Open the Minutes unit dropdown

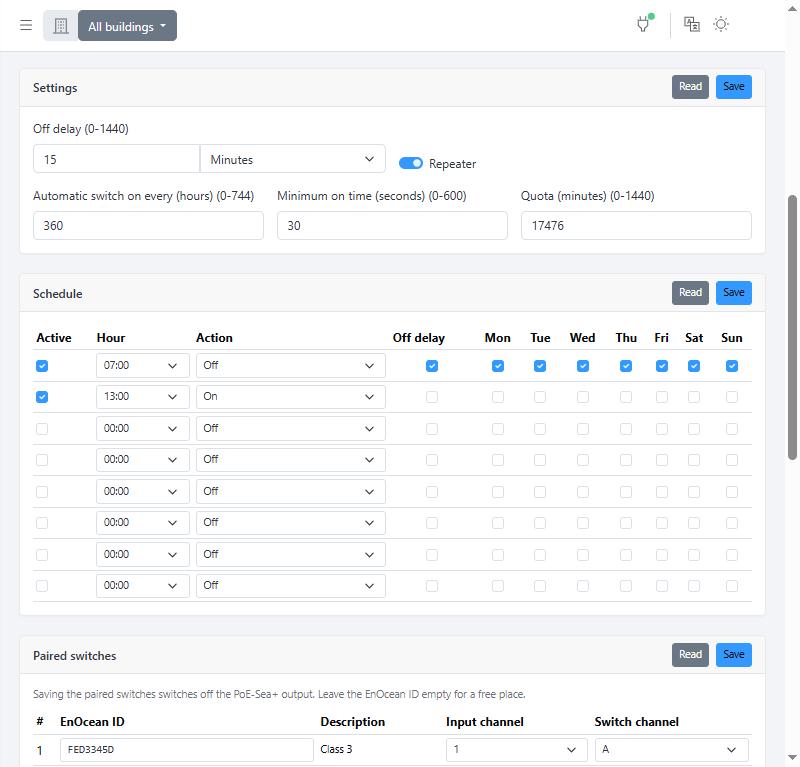292,159
